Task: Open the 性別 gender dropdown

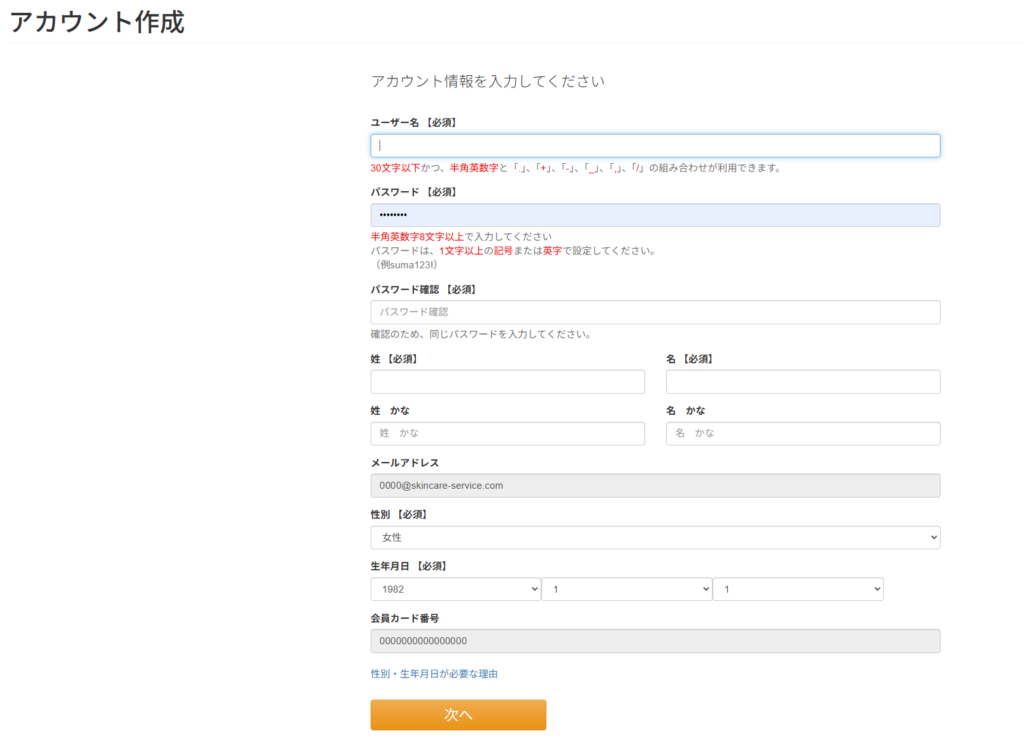Action: tap(655, 538)
